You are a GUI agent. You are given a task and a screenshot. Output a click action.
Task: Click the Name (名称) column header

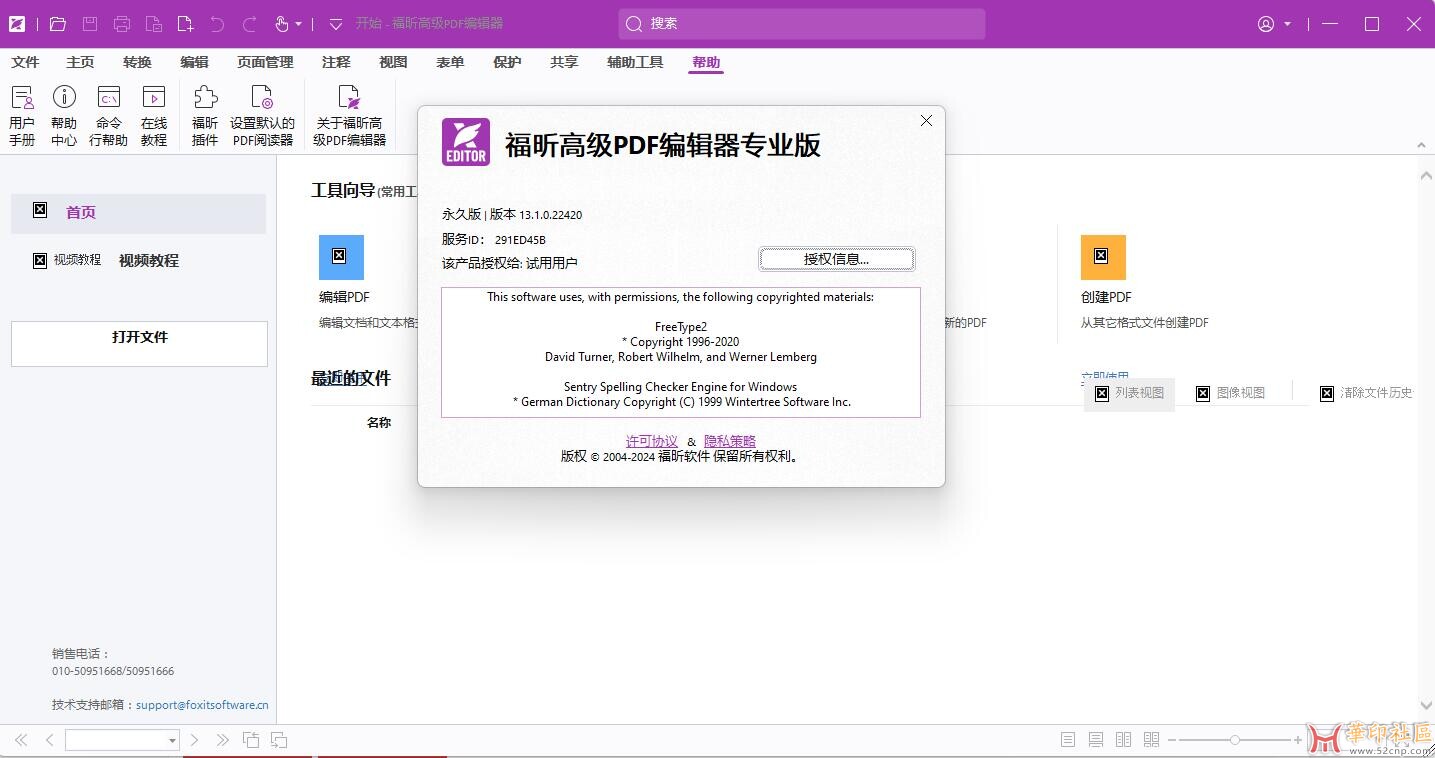[379, 423]
